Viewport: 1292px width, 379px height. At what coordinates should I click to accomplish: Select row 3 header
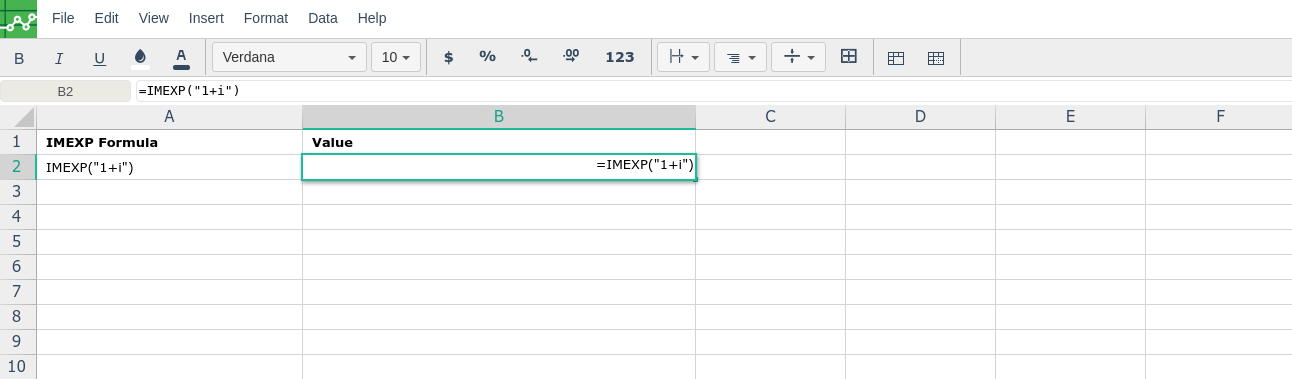pos(18,192)
